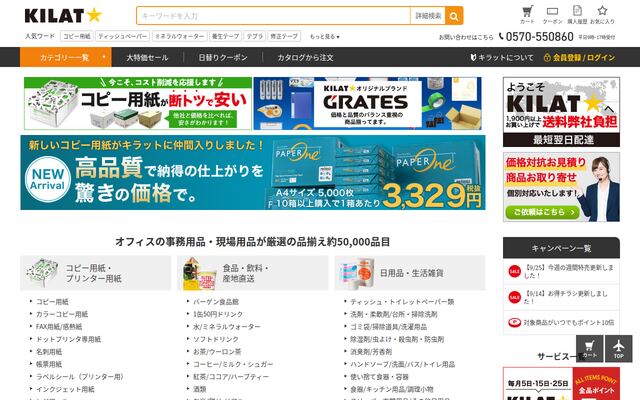Select the ミネラルウォーター keyword tag

coord(180,36)
